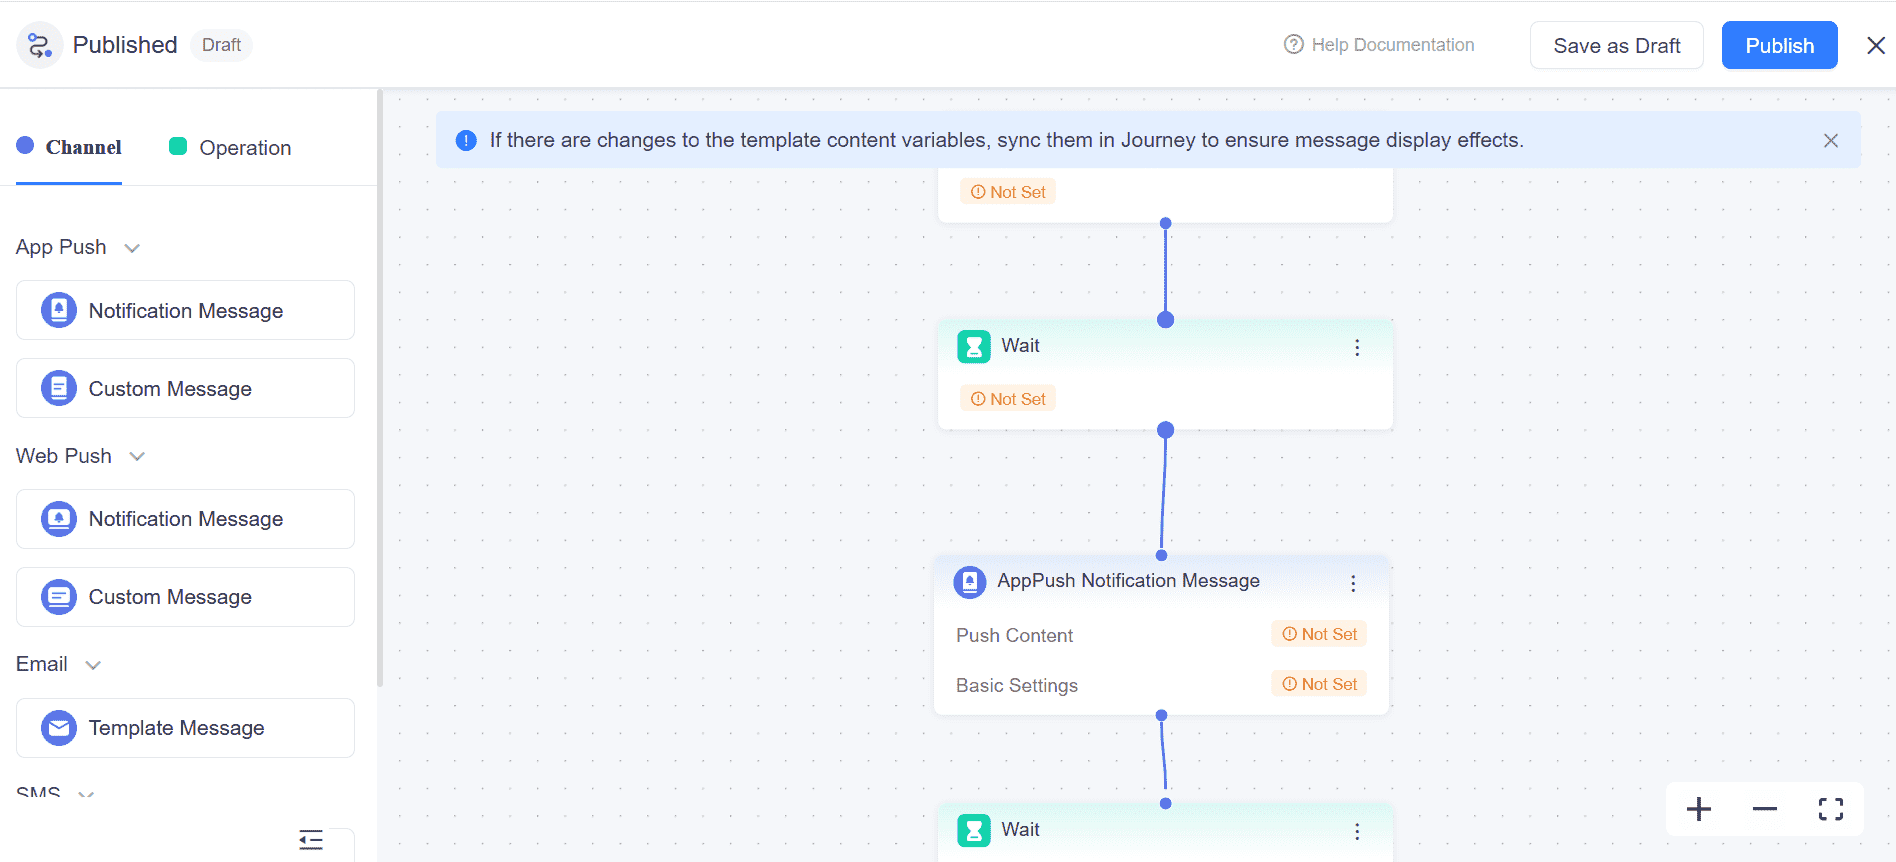The height and width of the screenshot is (862, 1896).
Task: Click the help question mark icon
Action: click(x=1294, y=45)
